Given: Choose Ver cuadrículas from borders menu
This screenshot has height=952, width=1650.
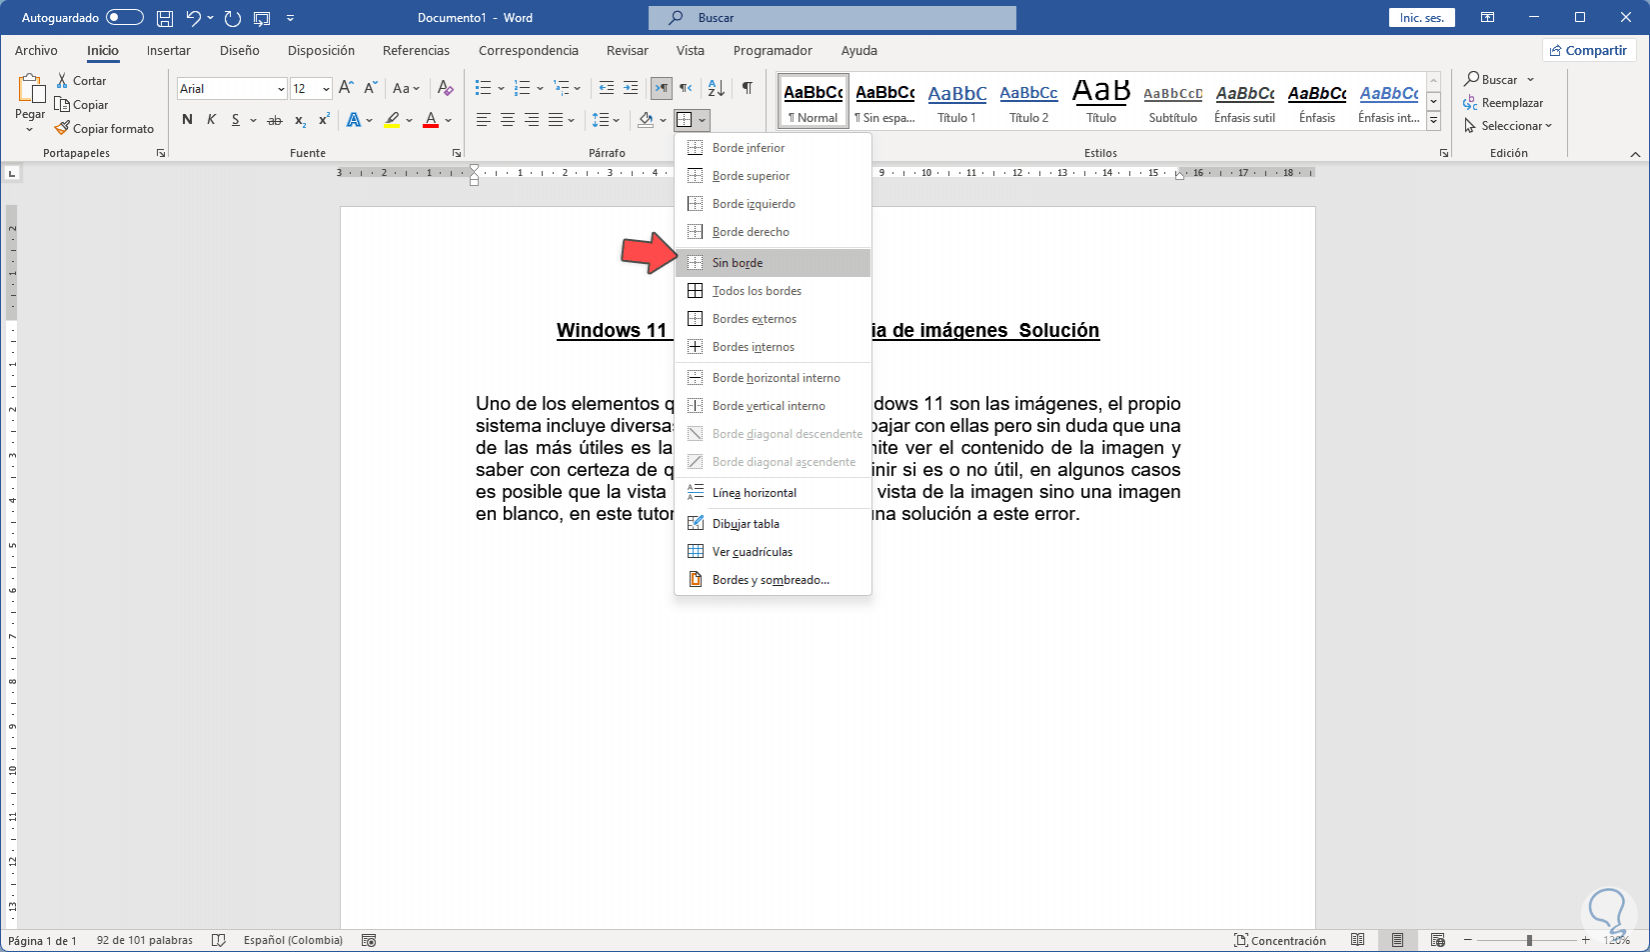Looking at the screenshot, I should click(773, 552).
